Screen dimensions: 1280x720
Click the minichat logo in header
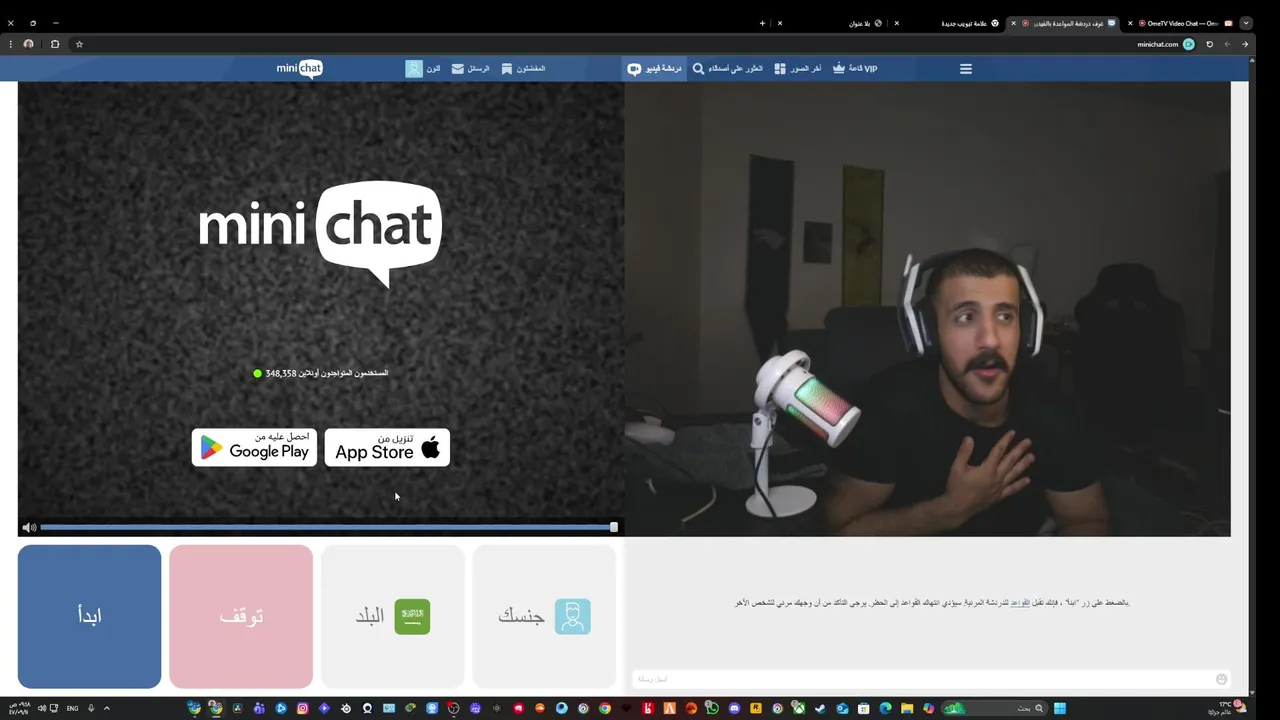[300, 69]
